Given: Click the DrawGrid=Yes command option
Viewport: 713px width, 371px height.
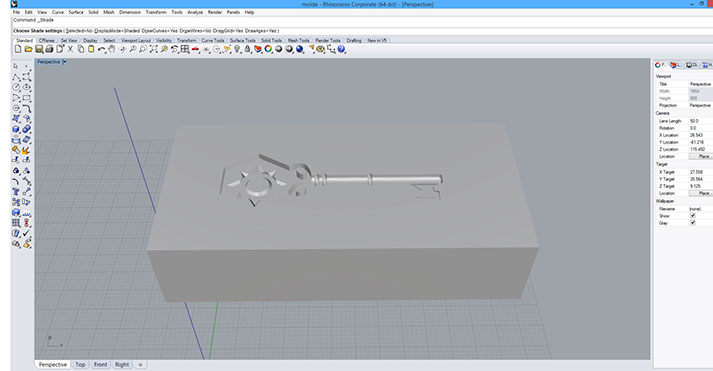Looking at the screenshot, I should point(227,31).
